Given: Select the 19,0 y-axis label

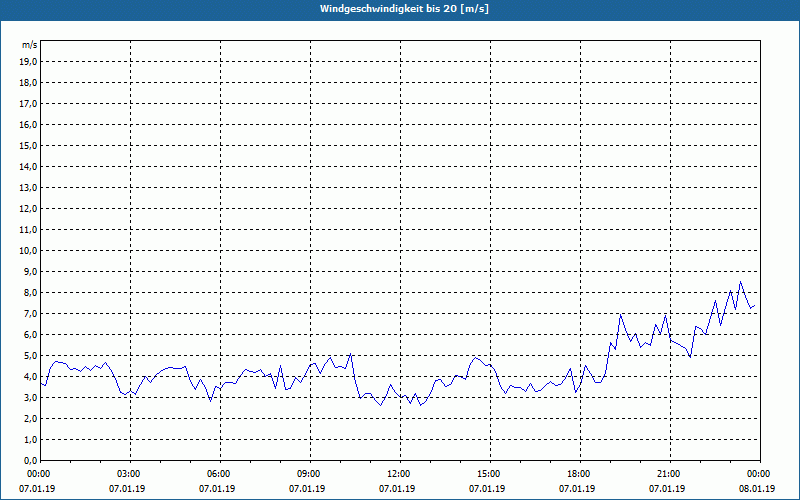Looking at the screenshot, I should pos(28,62).
